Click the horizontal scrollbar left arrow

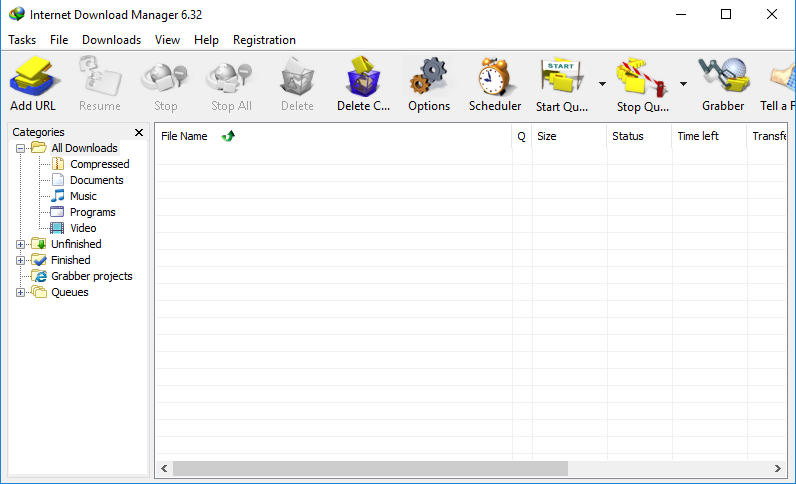tap(164, 468)
